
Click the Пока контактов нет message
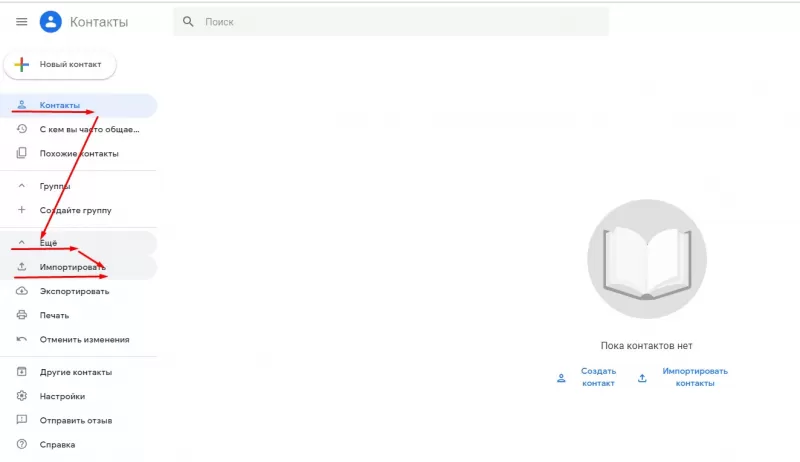pos(646,346)
